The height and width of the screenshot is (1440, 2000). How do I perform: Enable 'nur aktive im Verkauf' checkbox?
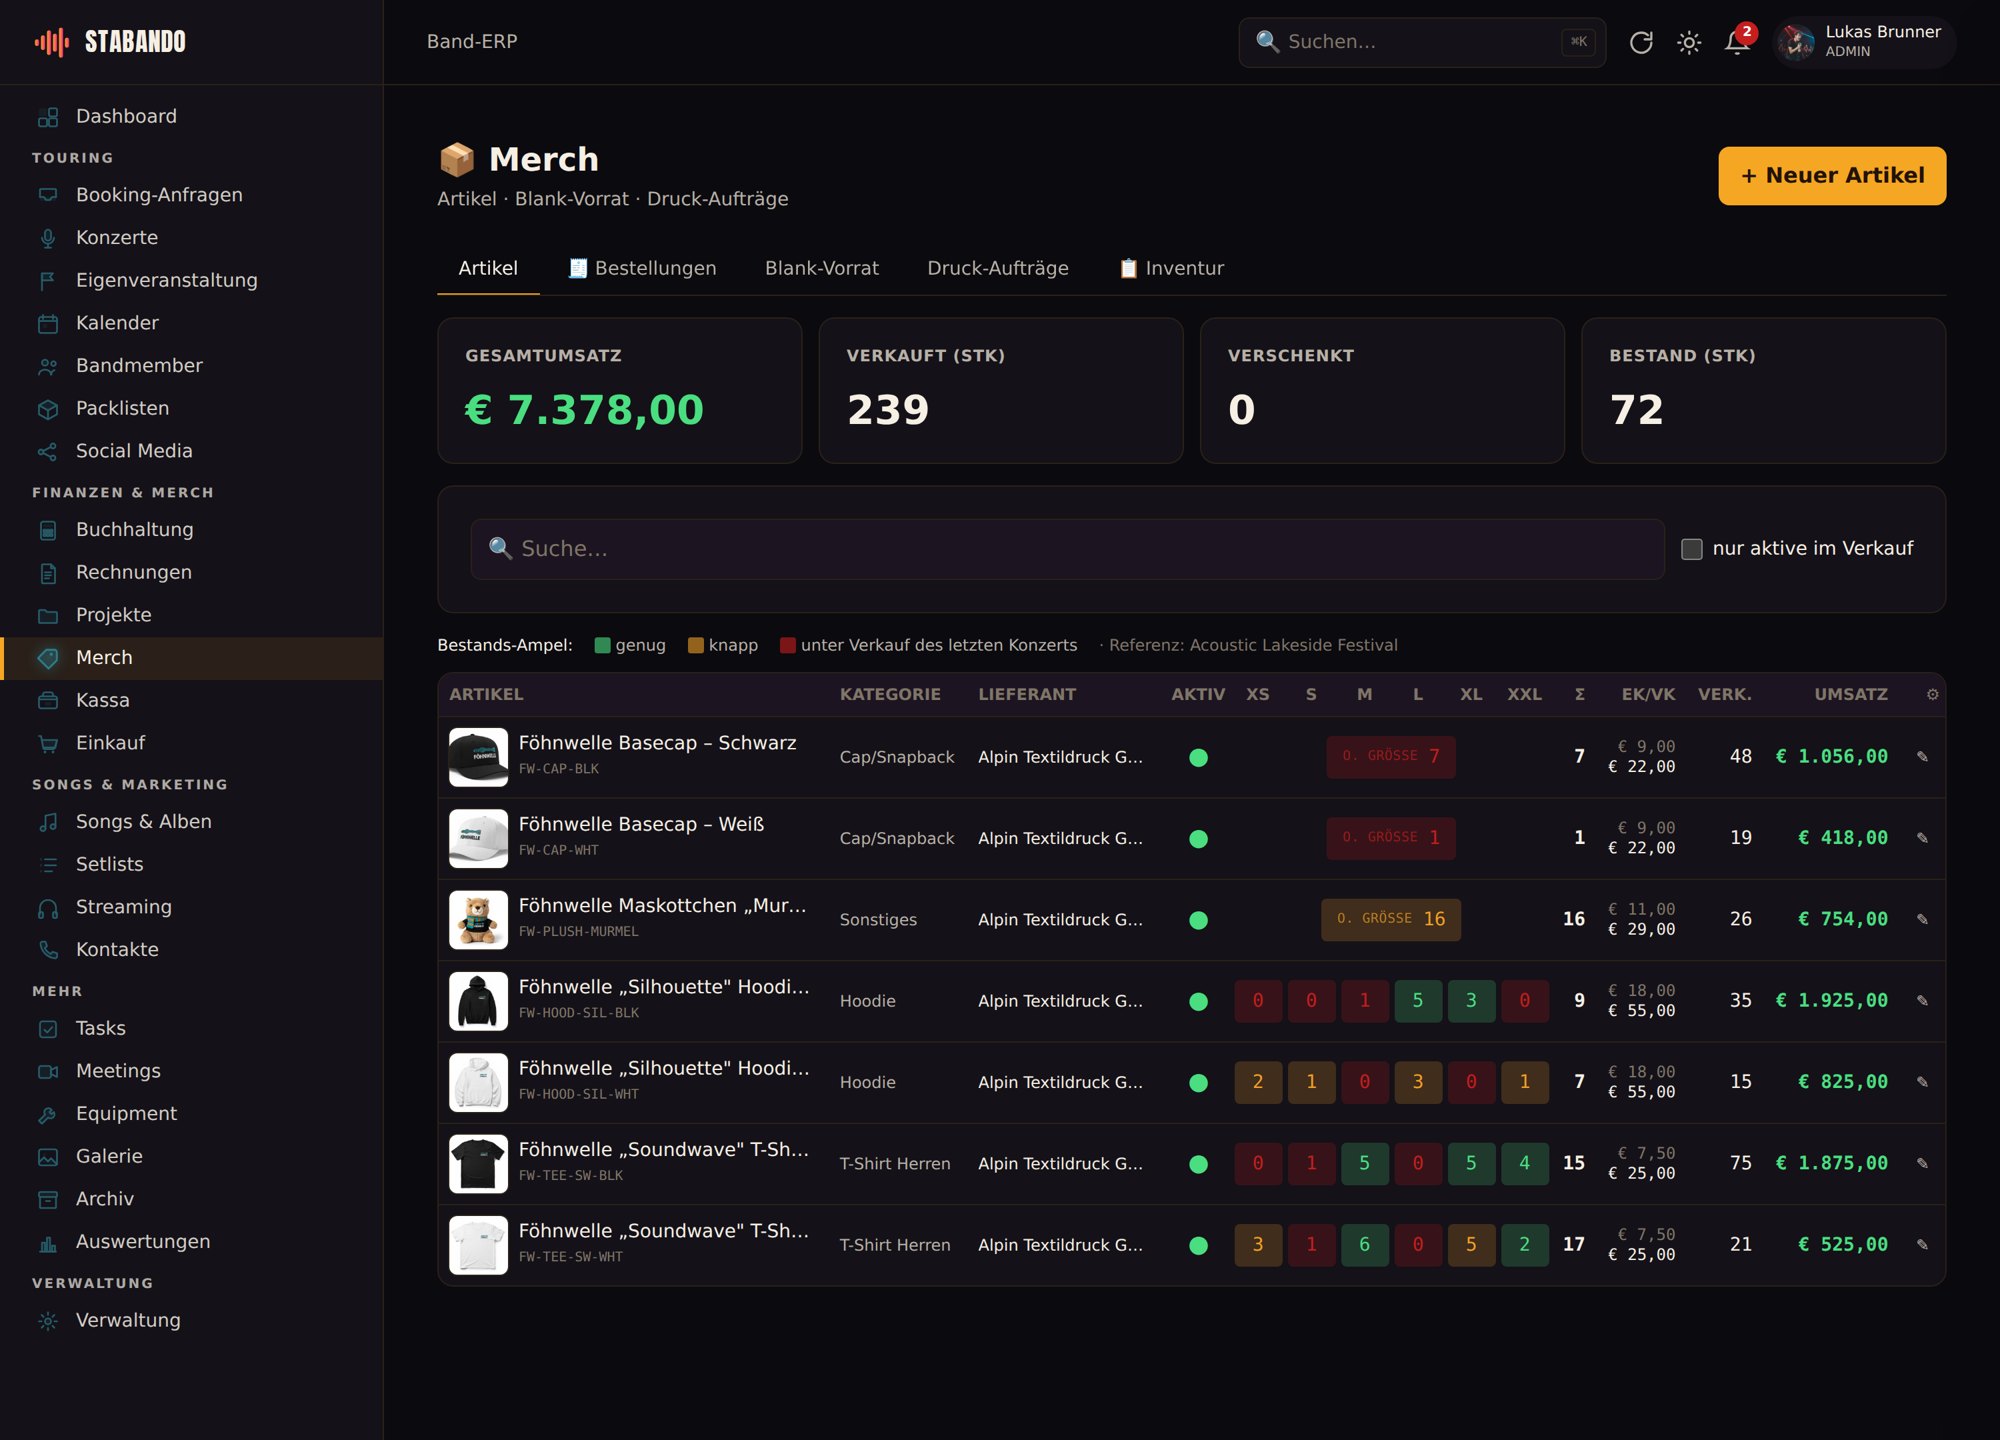[1692, 549]
